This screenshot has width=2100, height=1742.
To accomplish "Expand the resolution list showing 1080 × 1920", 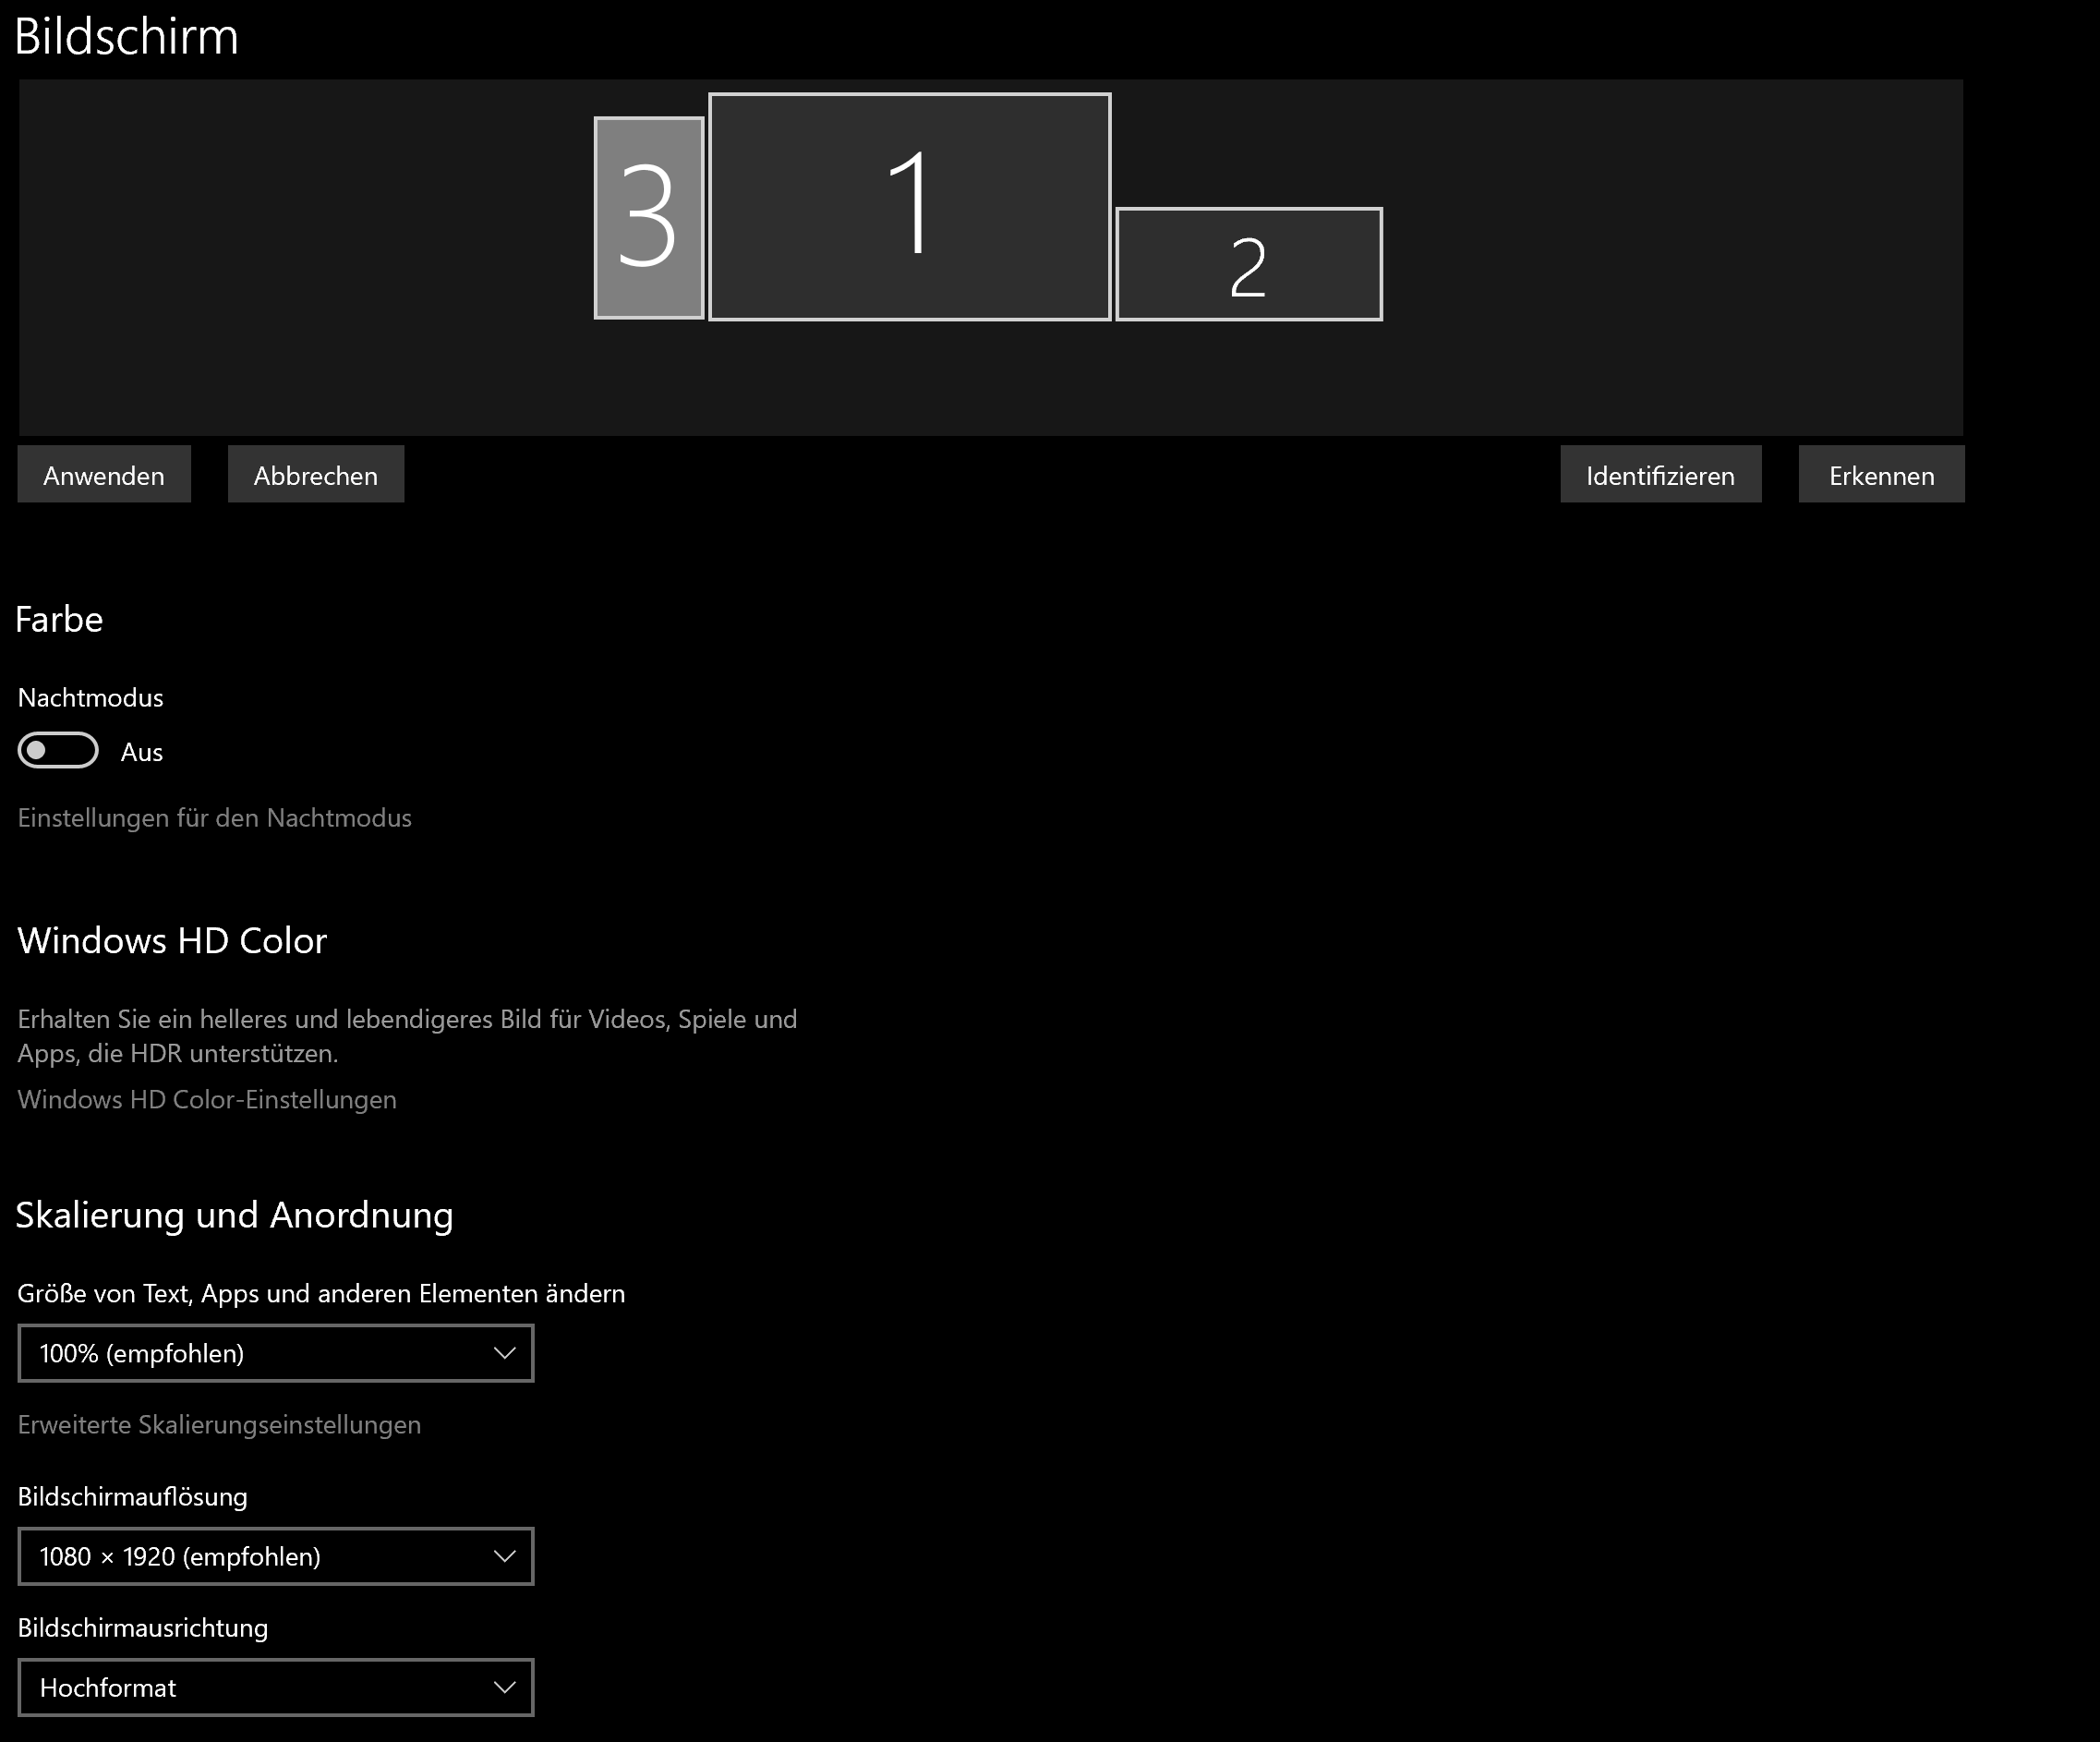I will click(x=275, y=1556).
